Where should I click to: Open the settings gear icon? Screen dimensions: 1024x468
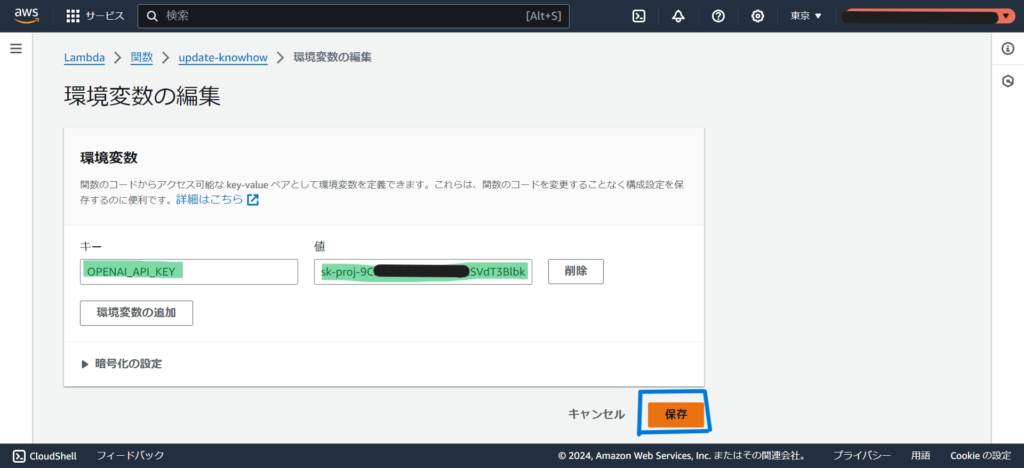[x=757, y=16]
